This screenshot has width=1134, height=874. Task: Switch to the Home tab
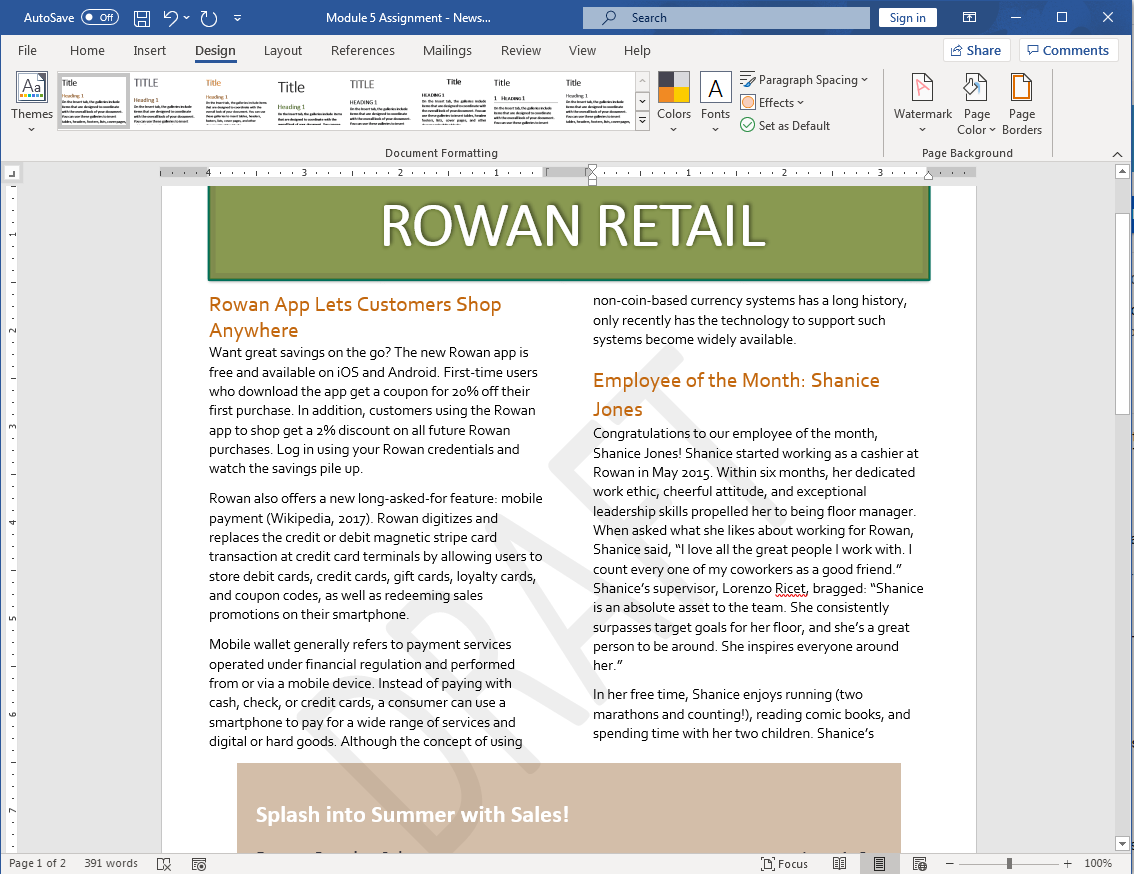[x=88, y=50]
